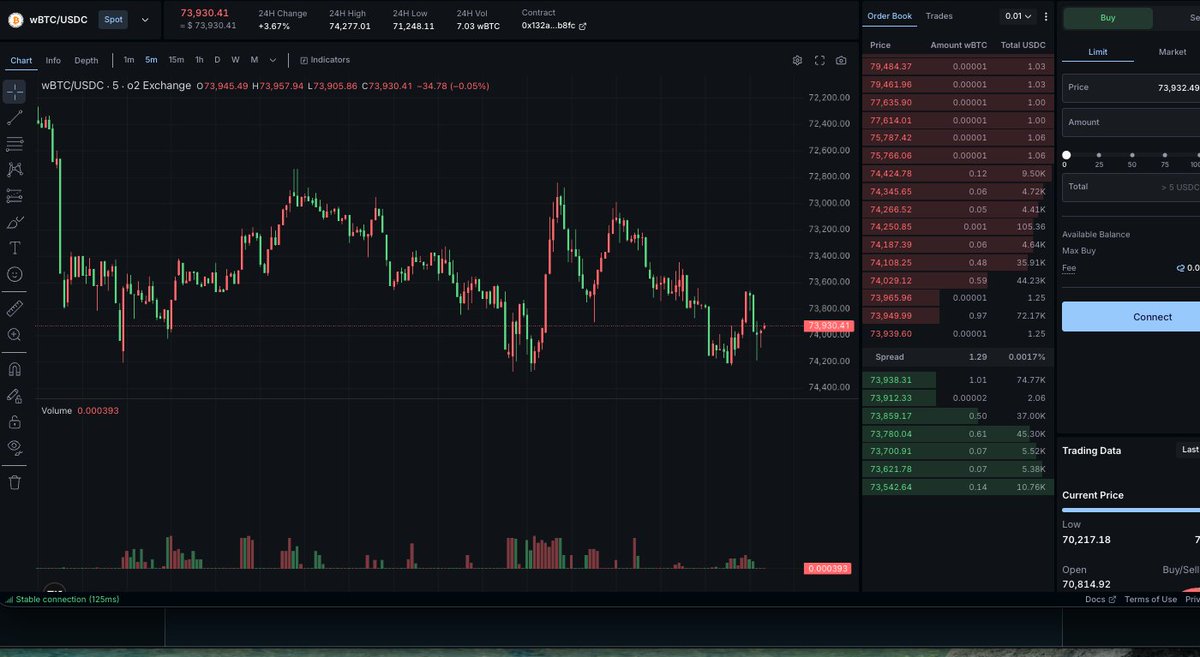Select the crosshair cursor tool
This screenshot has width=1200, height=657.
coord(15,92)
